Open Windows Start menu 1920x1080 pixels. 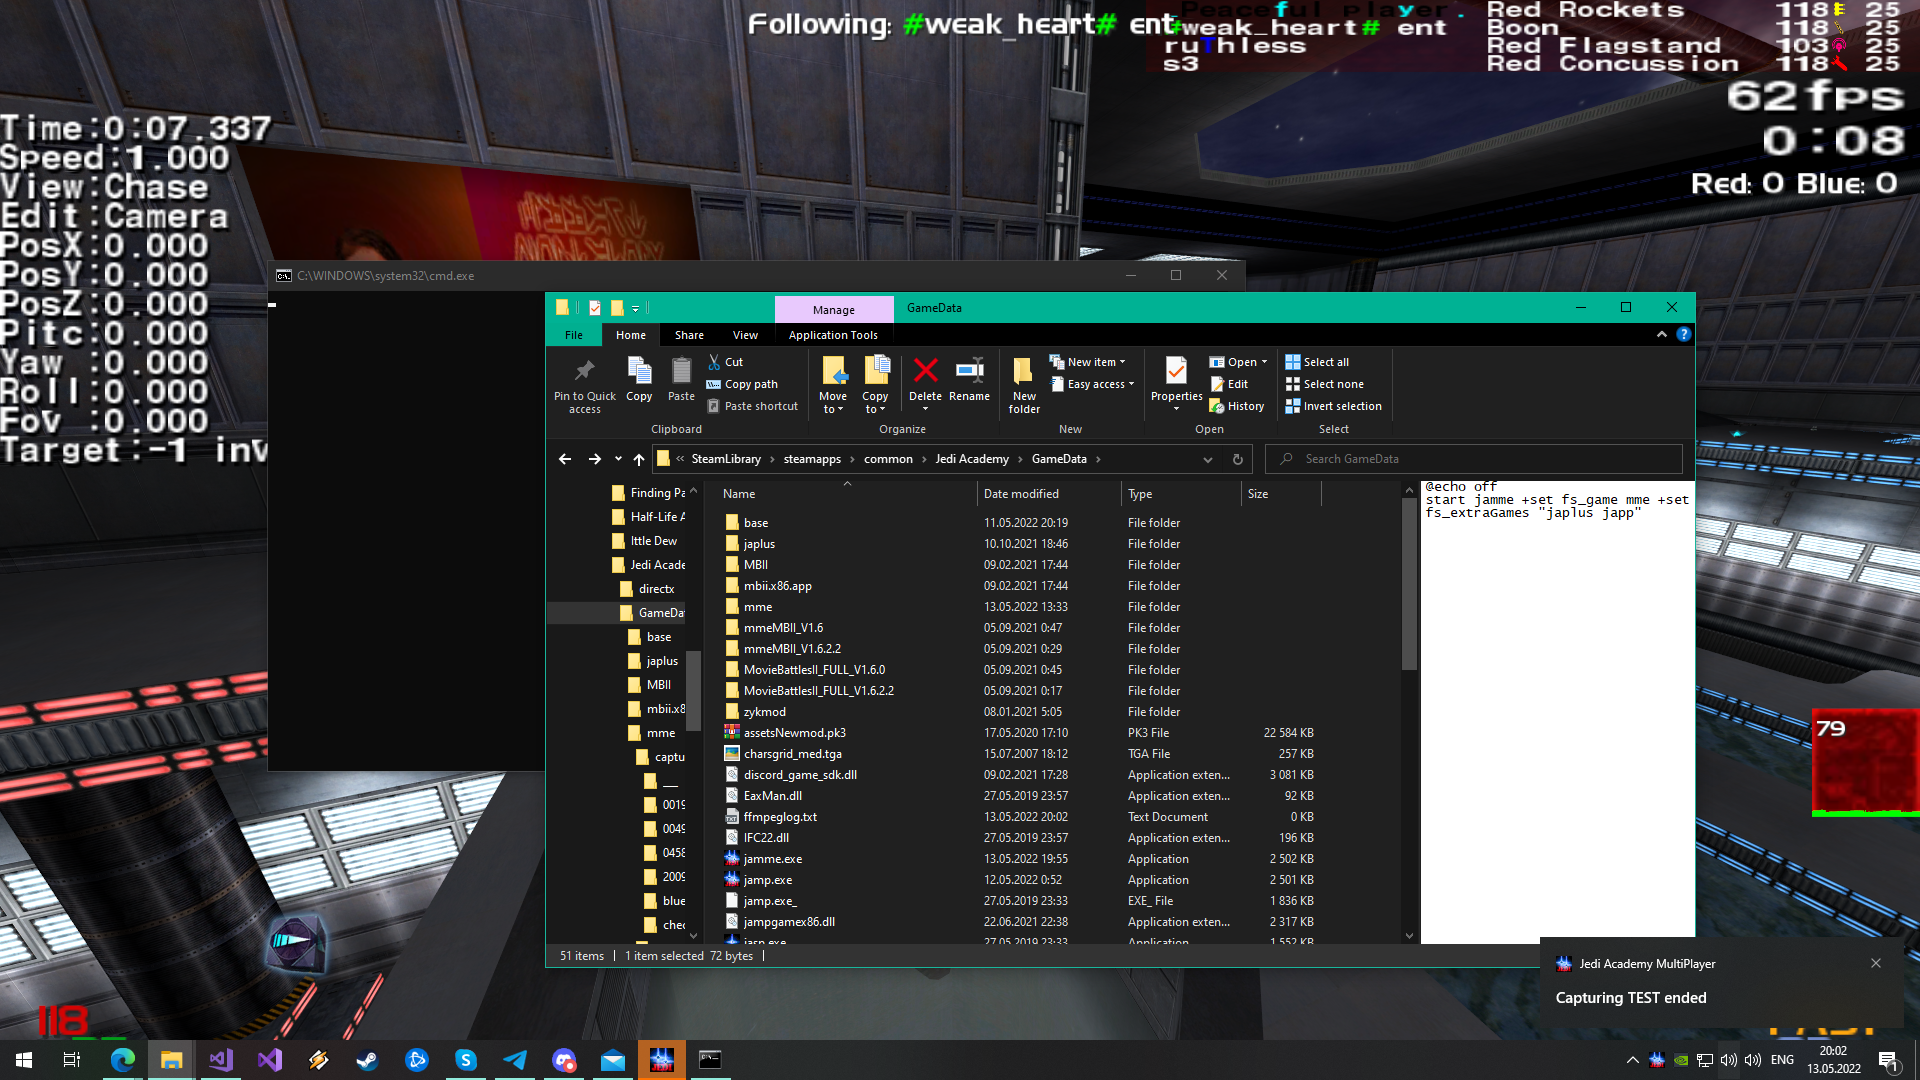[24, 1060]
